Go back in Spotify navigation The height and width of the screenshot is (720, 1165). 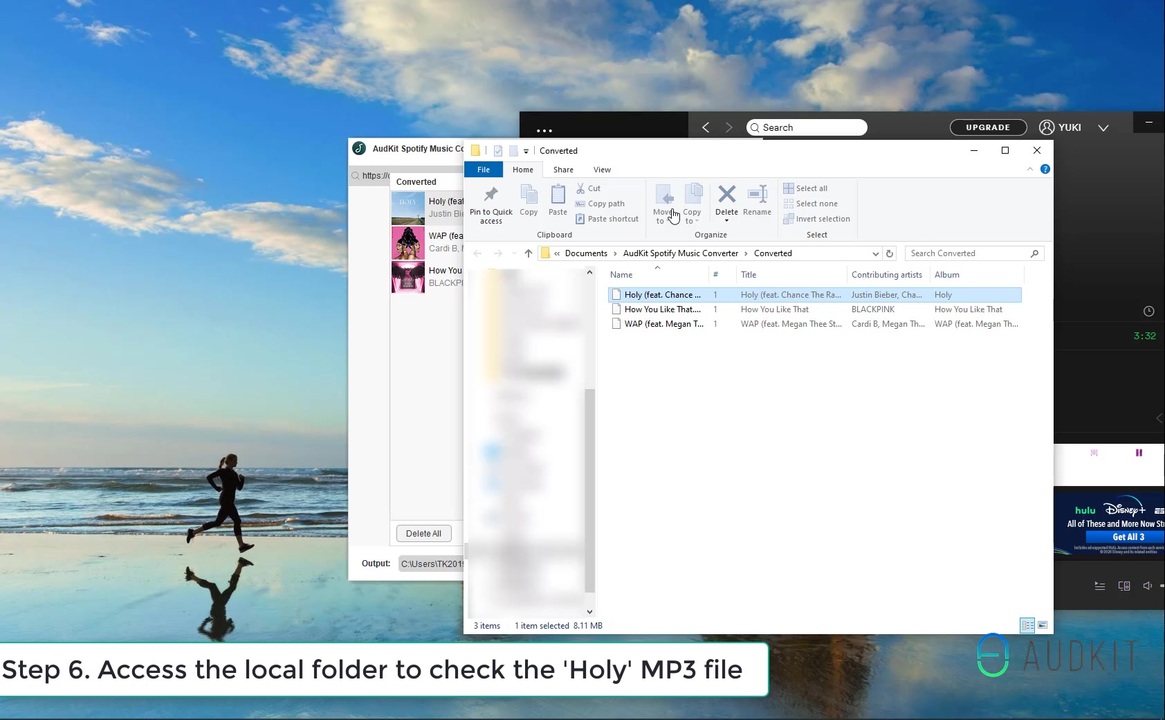705,128
